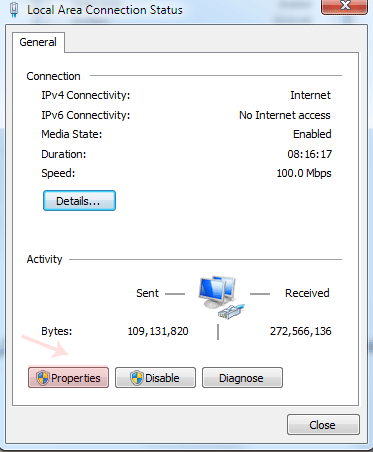Viewport: 373px width, 452px height.
Task: Click the Speed value 100.0 Mbps
Action: (x=304, y=173)
